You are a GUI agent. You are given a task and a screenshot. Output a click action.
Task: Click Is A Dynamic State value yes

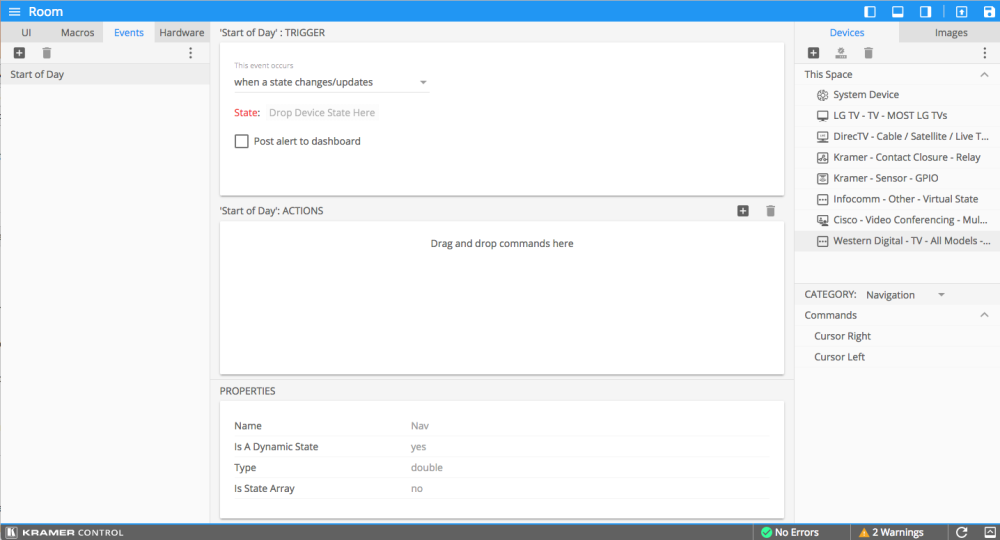[x=418, y=447]
